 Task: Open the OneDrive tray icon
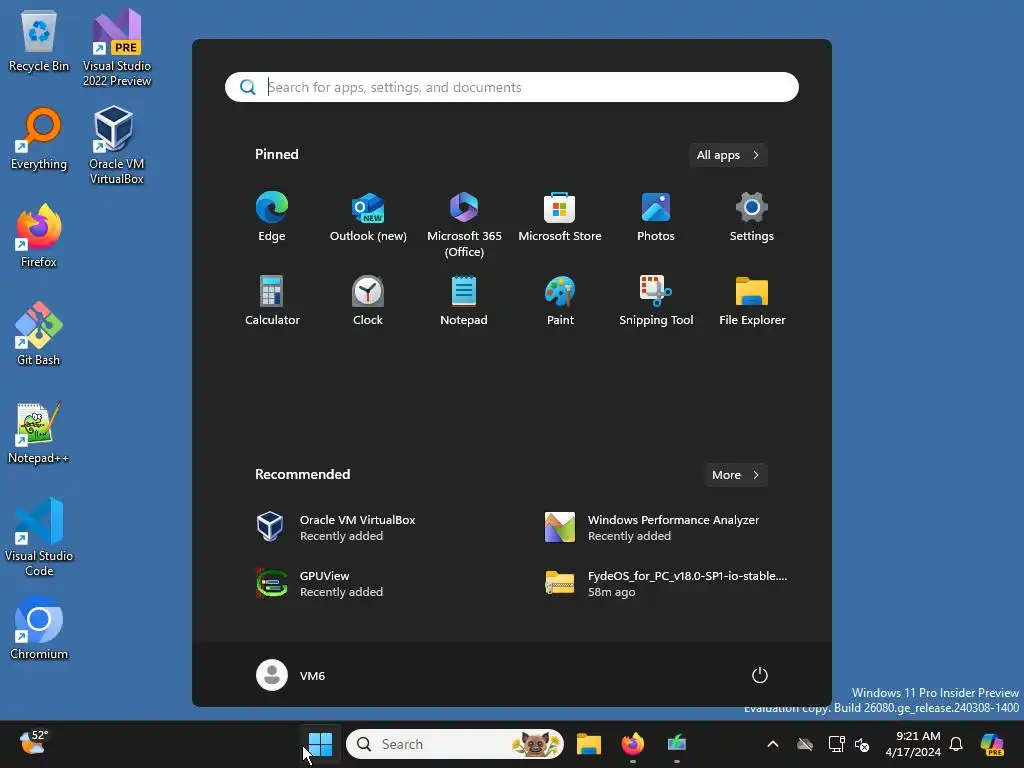[805, 744]
